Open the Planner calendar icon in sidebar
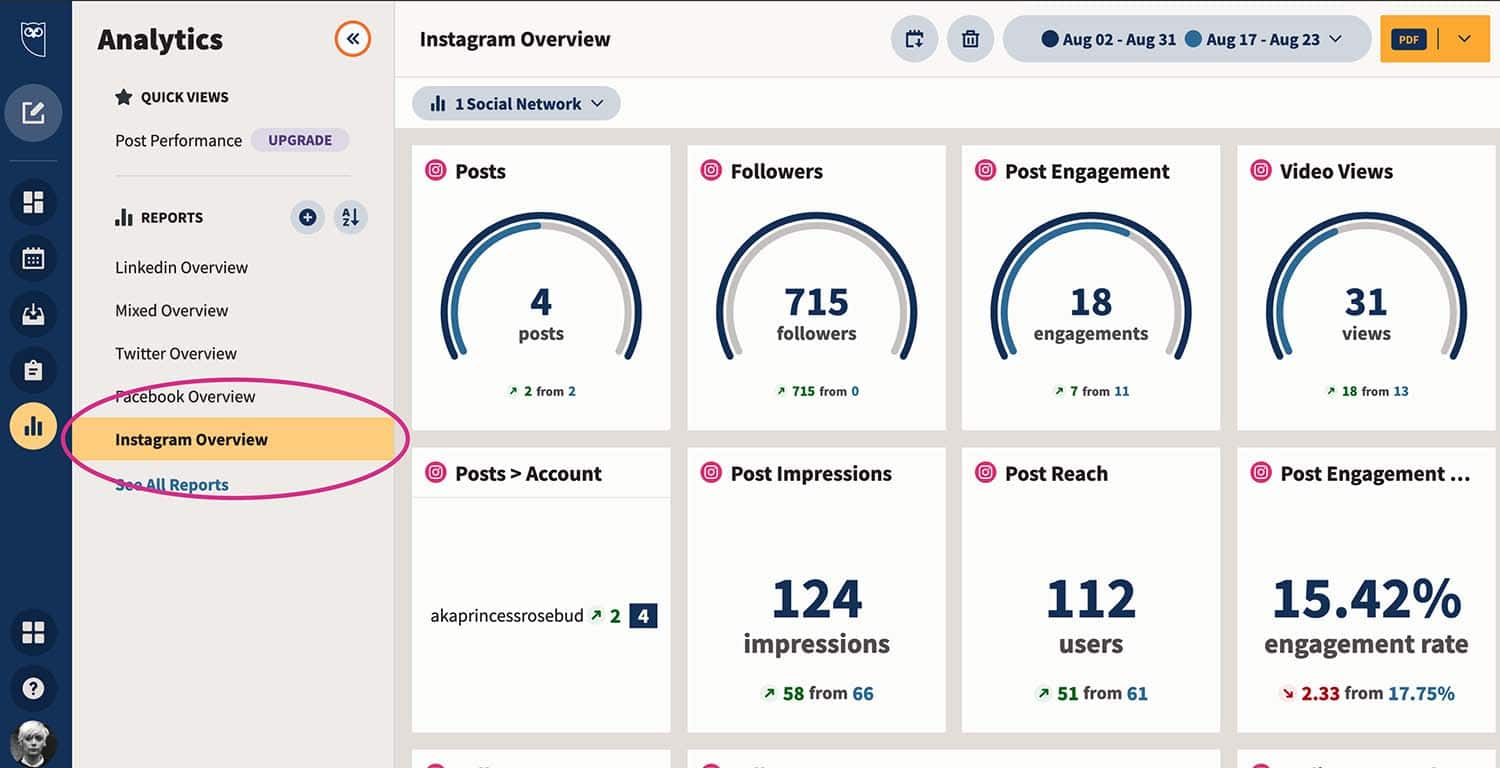 33,259
